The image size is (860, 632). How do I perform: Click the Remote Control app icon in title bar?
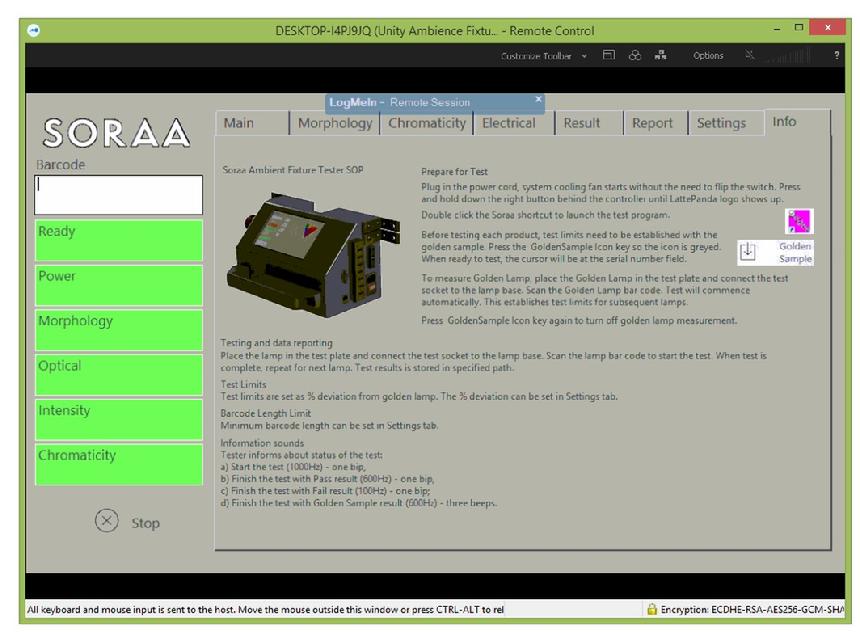pyautogui.click(x=33, y=30)
